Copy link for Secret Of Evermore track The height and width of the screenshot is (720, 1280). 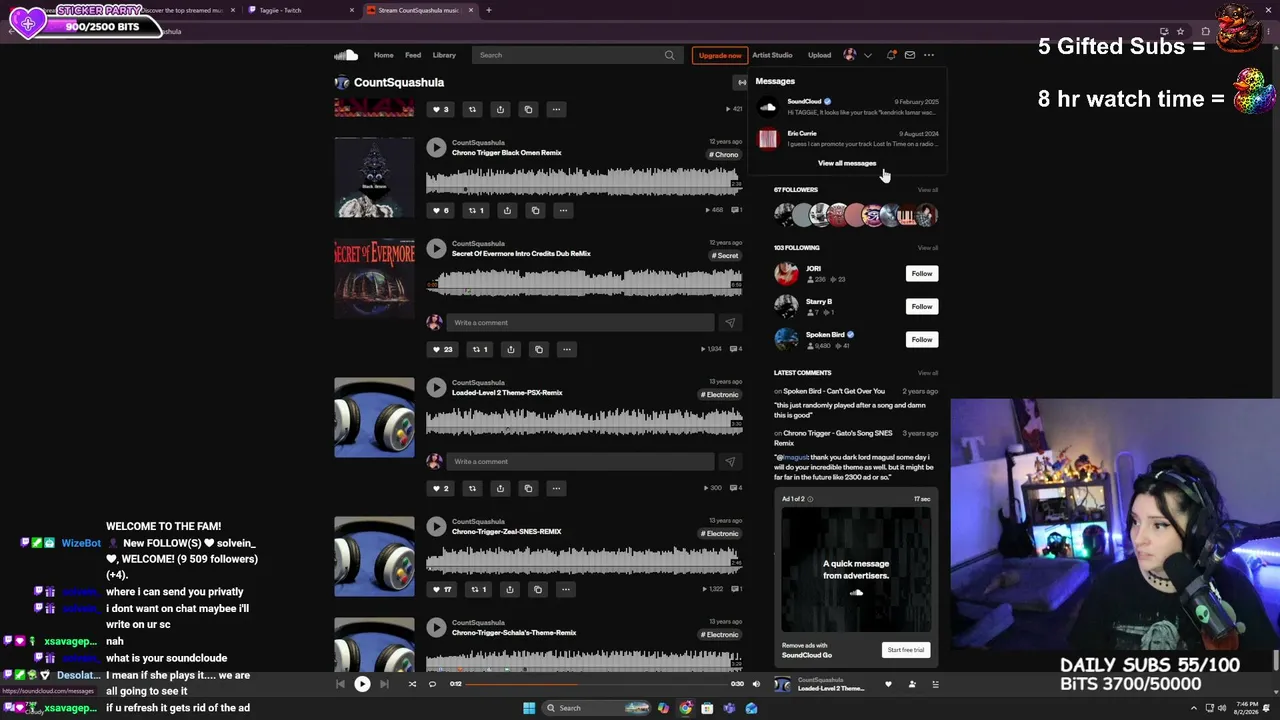[x=539, y=349]
